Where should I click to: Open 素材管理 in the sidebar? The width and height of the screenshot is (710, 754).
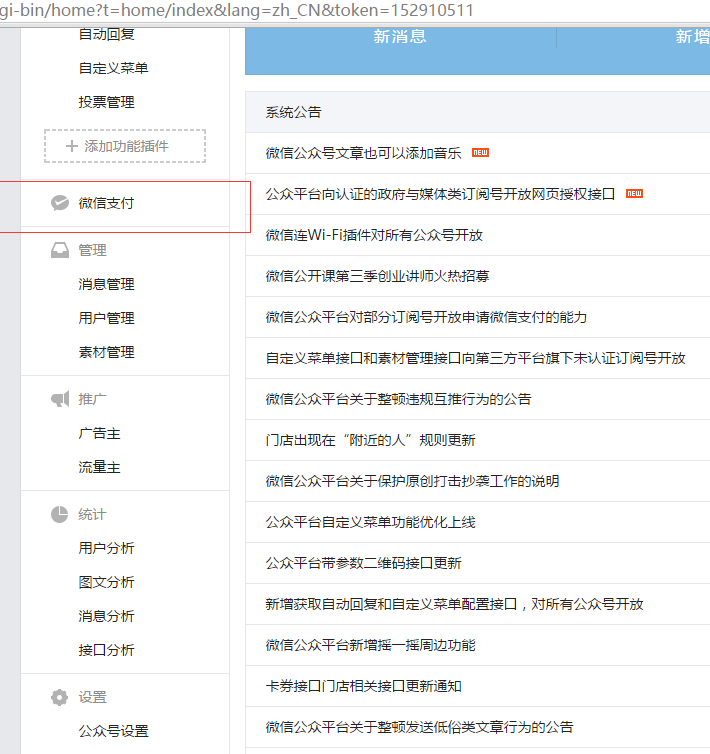point(106,352)
